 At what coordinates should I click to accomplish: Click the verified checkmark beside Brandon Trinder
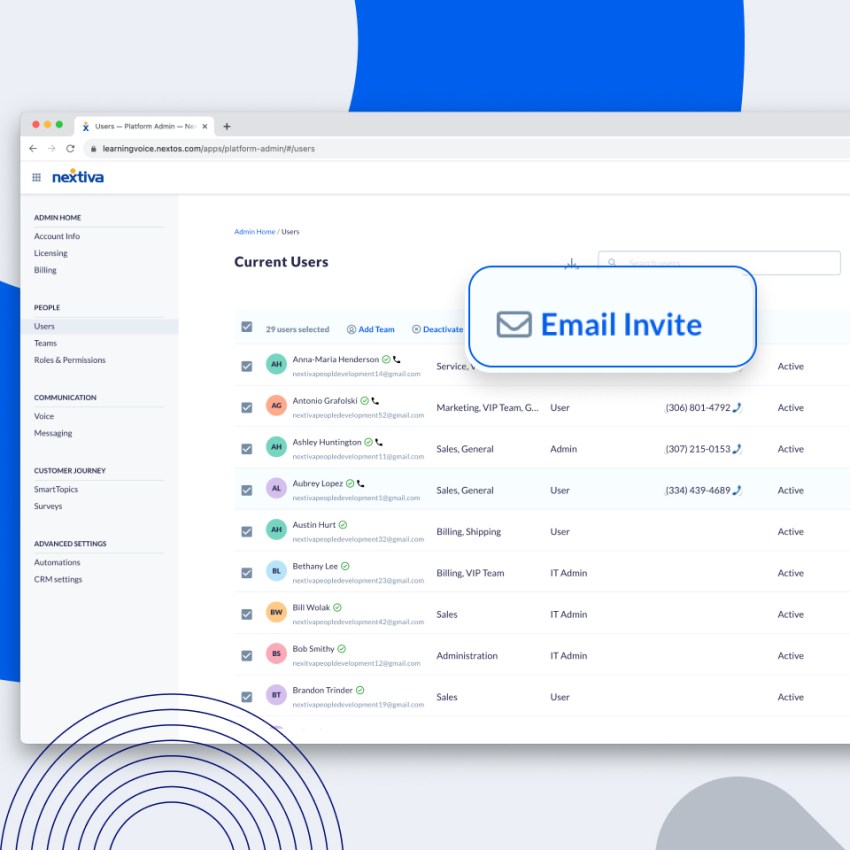360,690
